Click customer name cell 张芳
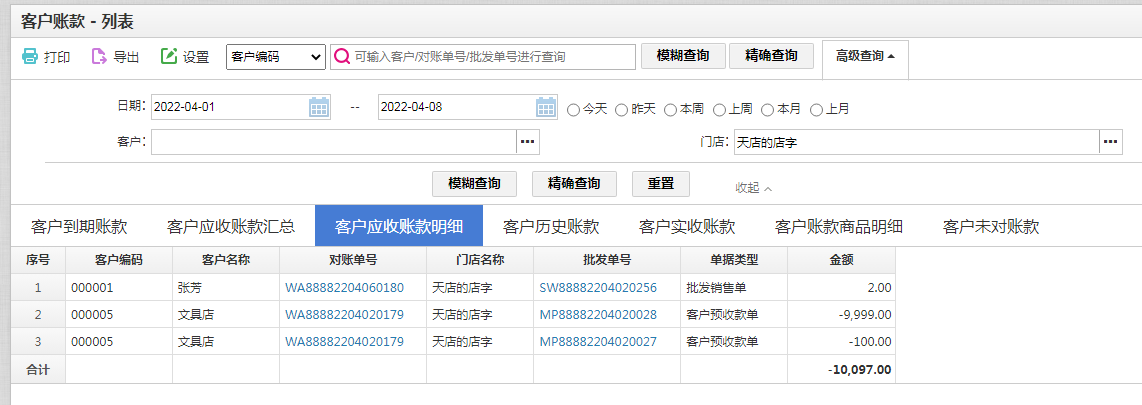Image resolution: width=1142 pixels, height=405 pixels. [x=226, y=288]
